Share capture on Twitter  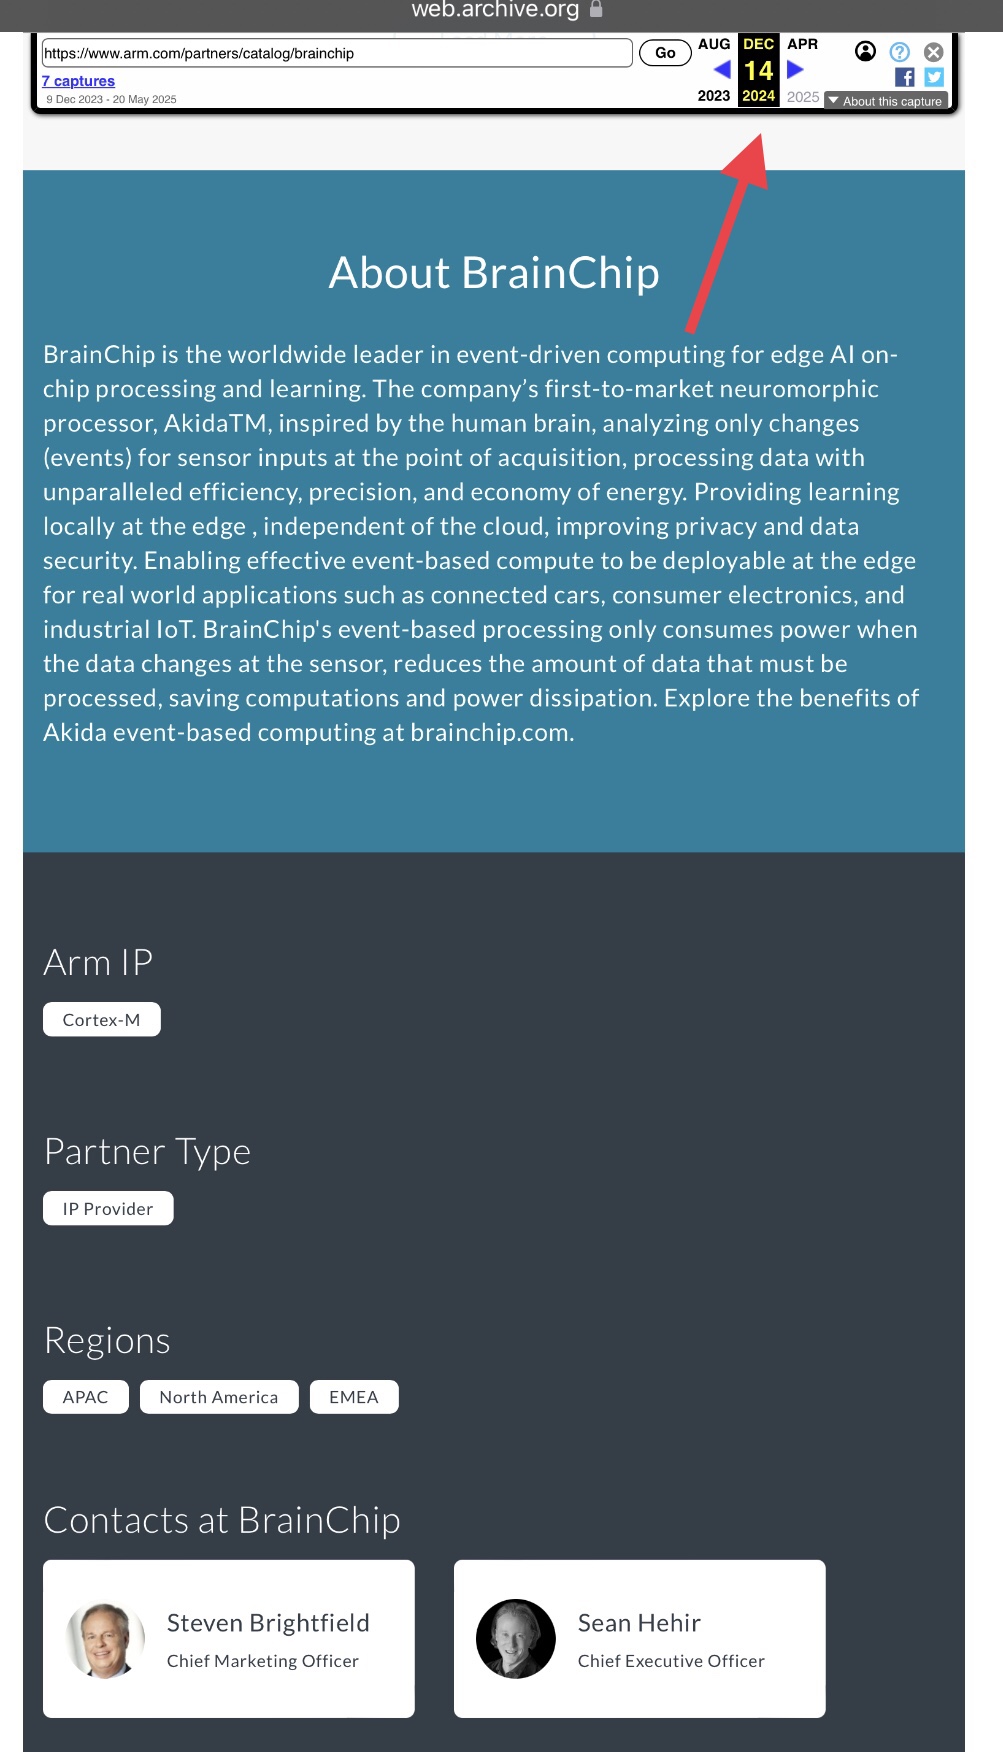point(934,77)
